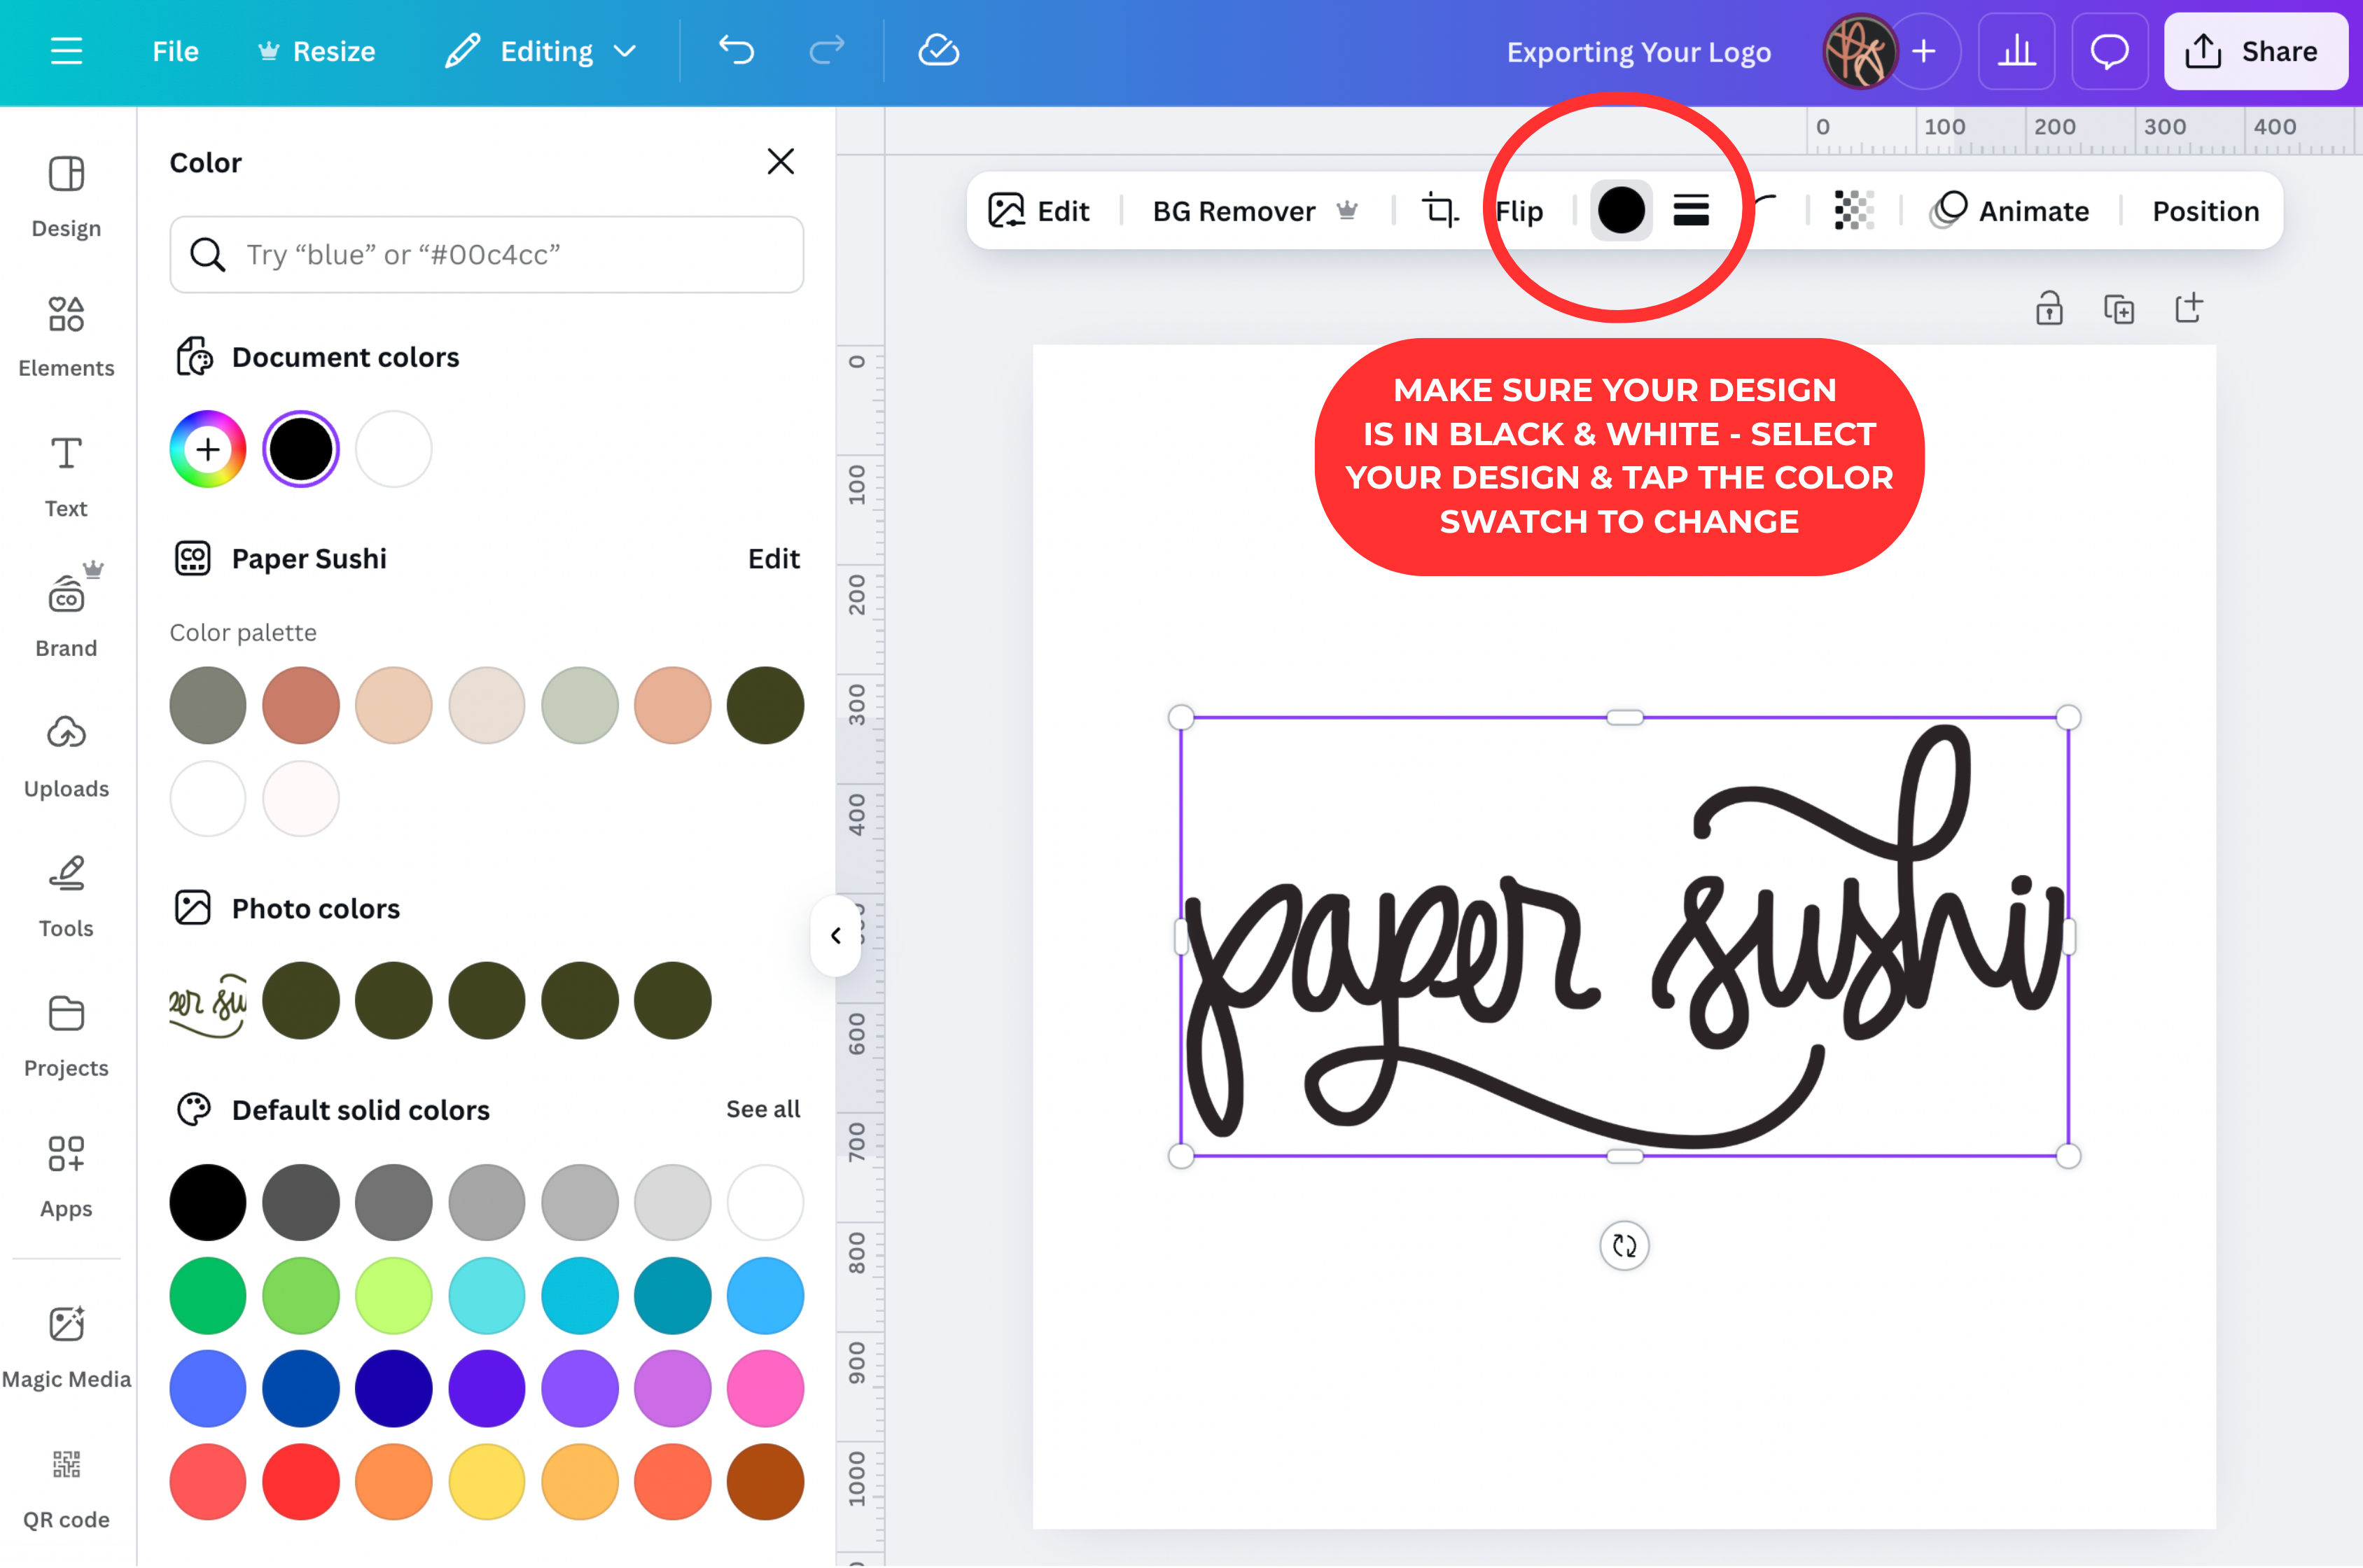
Task: Click Animate in the toolbar
Action: [x=2010, y=211]
